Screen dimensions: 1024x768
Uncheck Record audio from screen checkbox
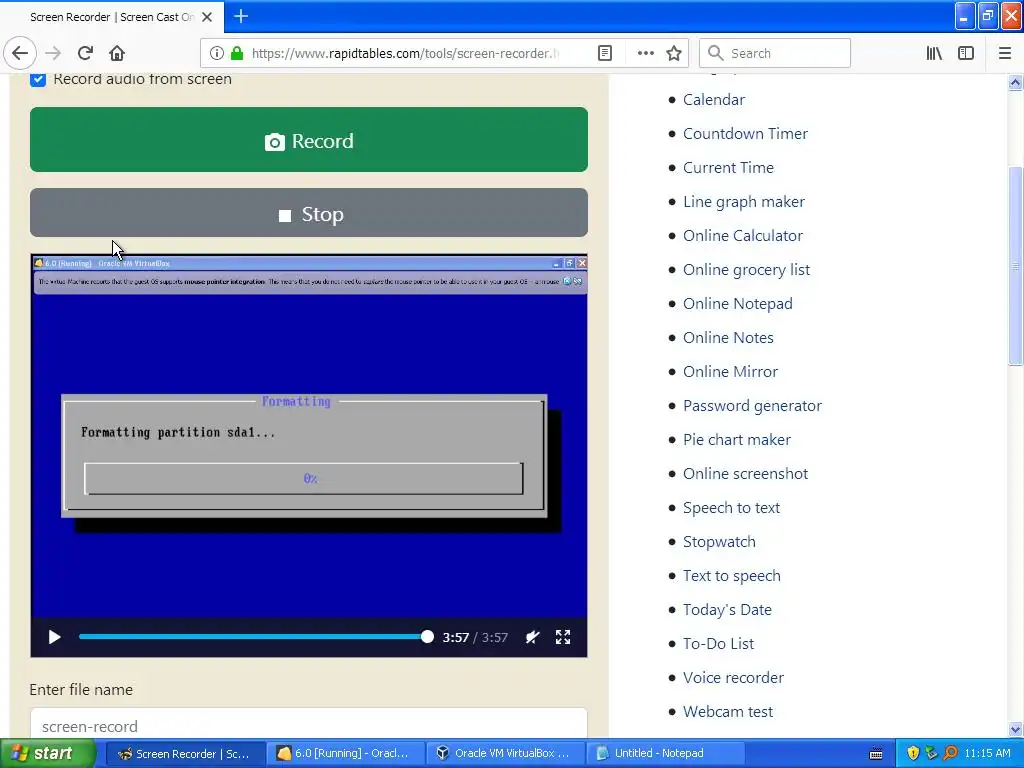(x=38, y=79)
